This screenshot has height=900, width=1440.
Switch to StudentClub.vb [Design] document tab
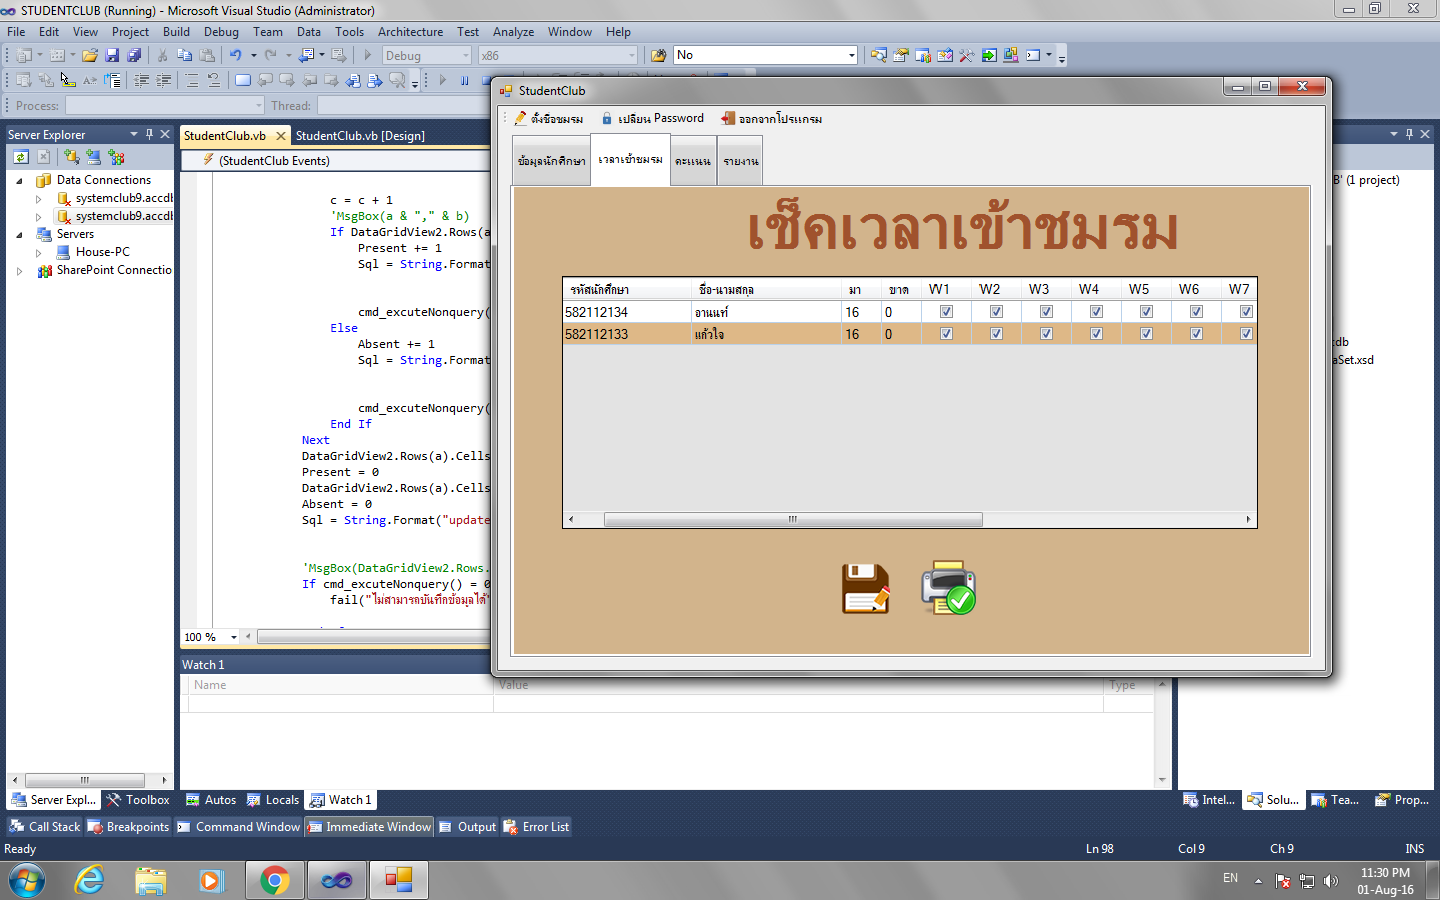point(360,136)
